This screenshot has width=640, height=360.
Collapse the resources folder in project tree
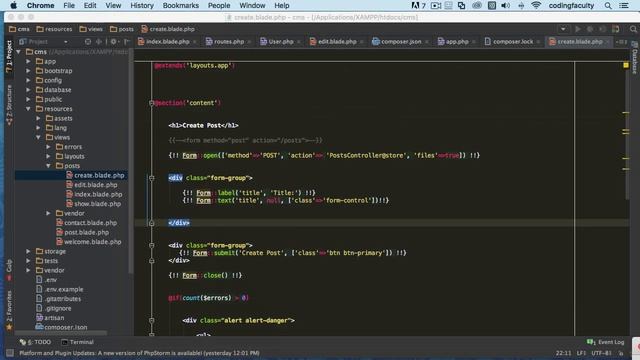28,109
